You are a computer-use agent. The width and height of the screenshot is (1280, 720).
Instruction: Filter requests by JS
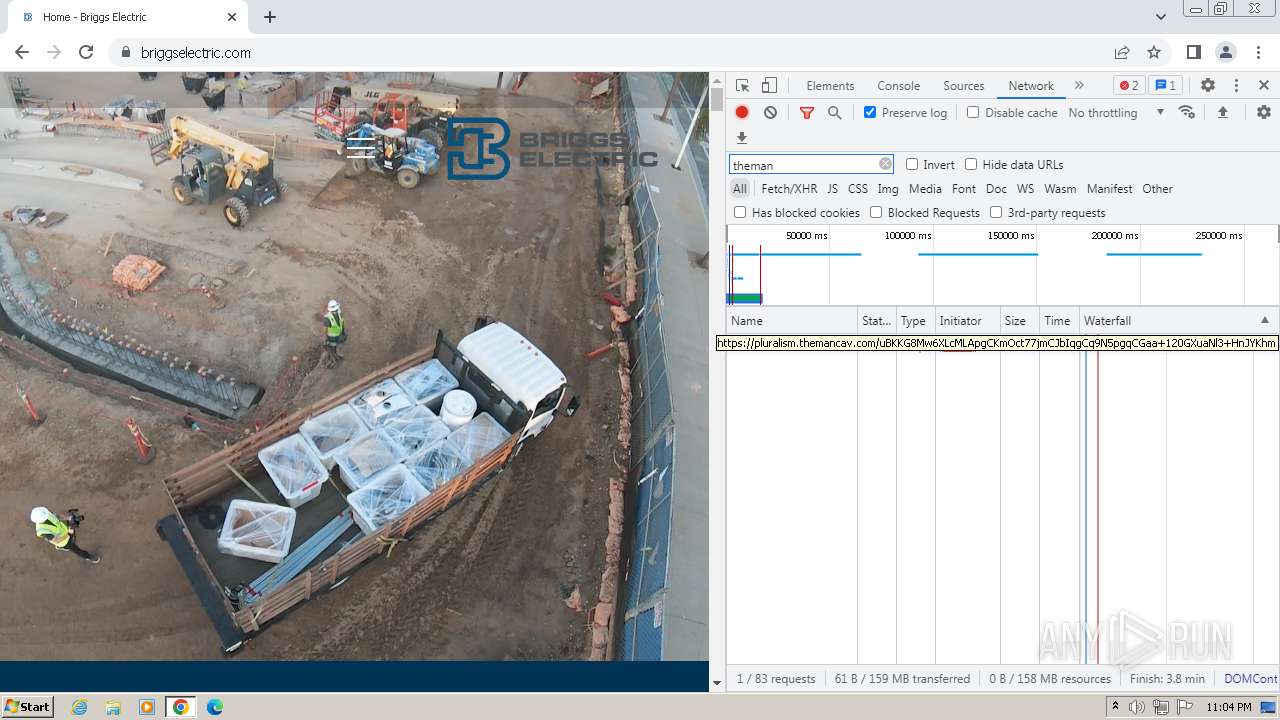pyautogui.click(x=832, y=188)
